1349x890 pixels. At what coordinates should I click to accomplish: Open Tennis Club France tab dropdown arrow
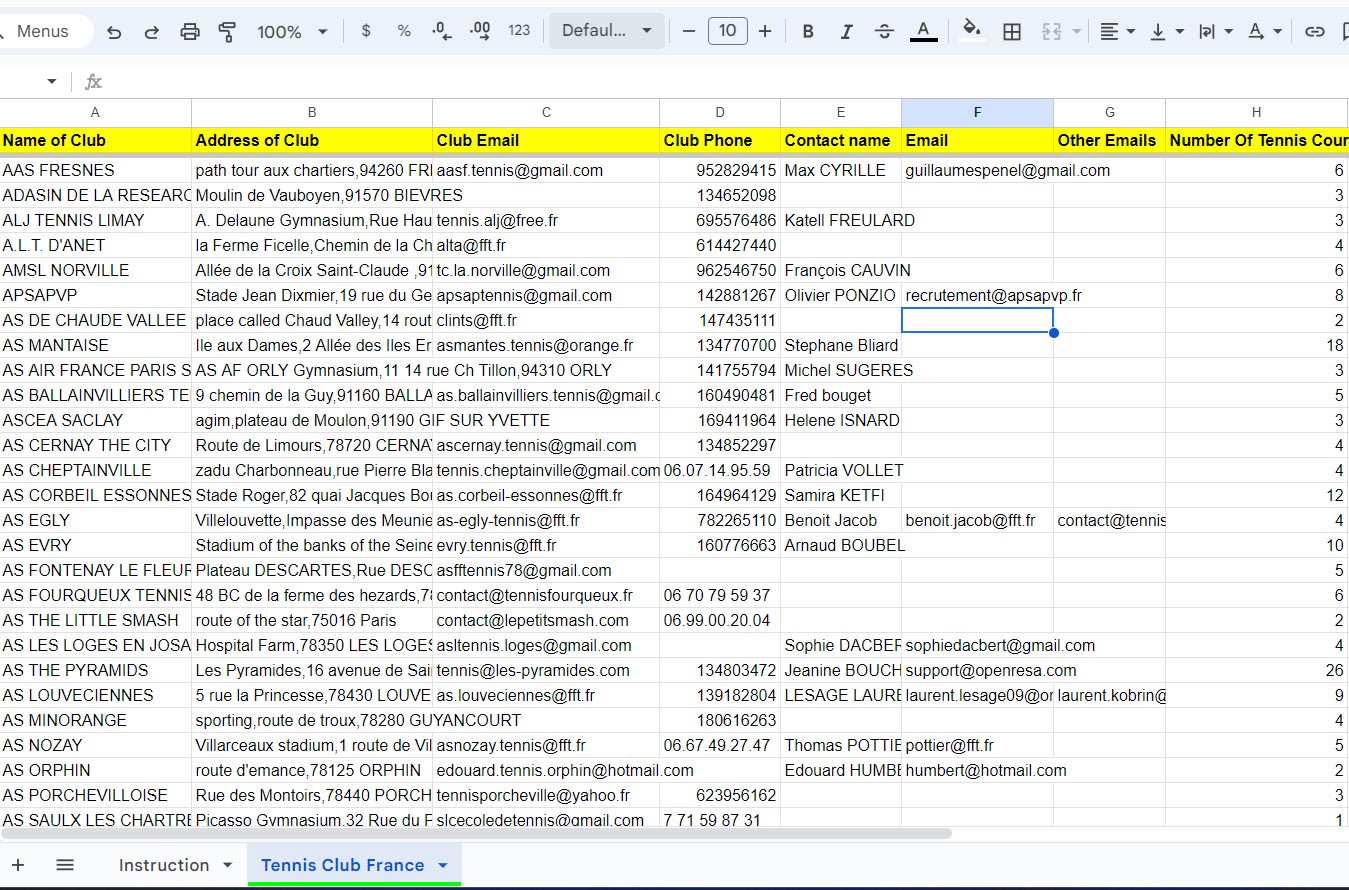coord(443,865)
